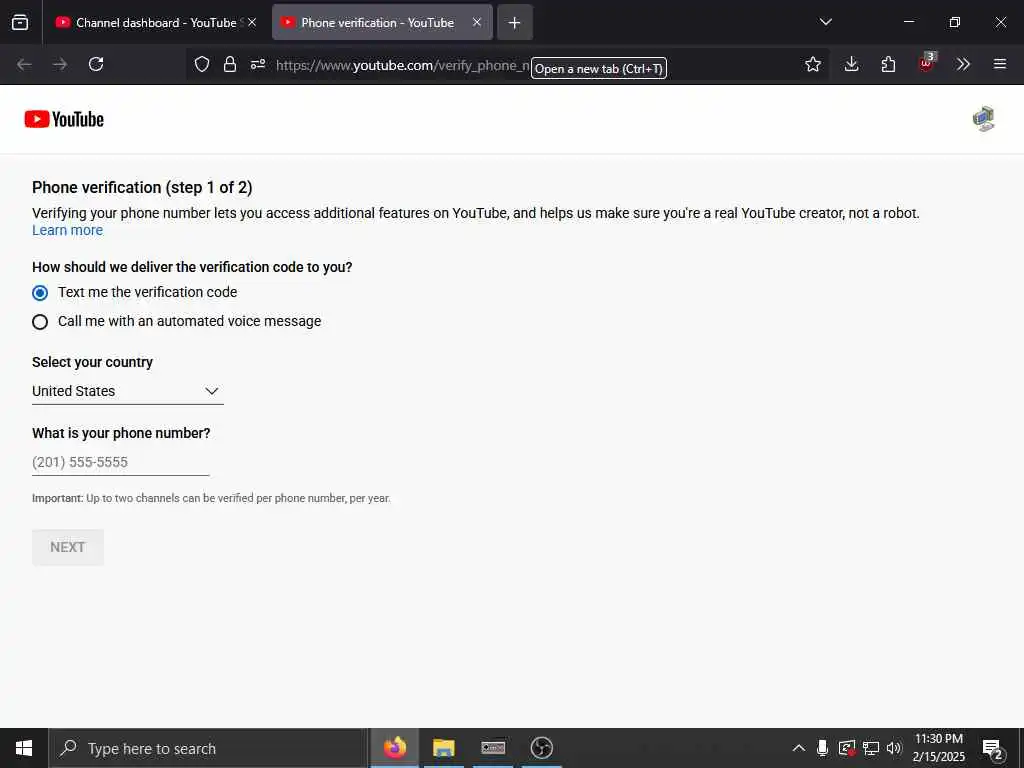Expand the United States country dropdown
The height and width of the screenshot is (768, 1024).
(127, 391)
